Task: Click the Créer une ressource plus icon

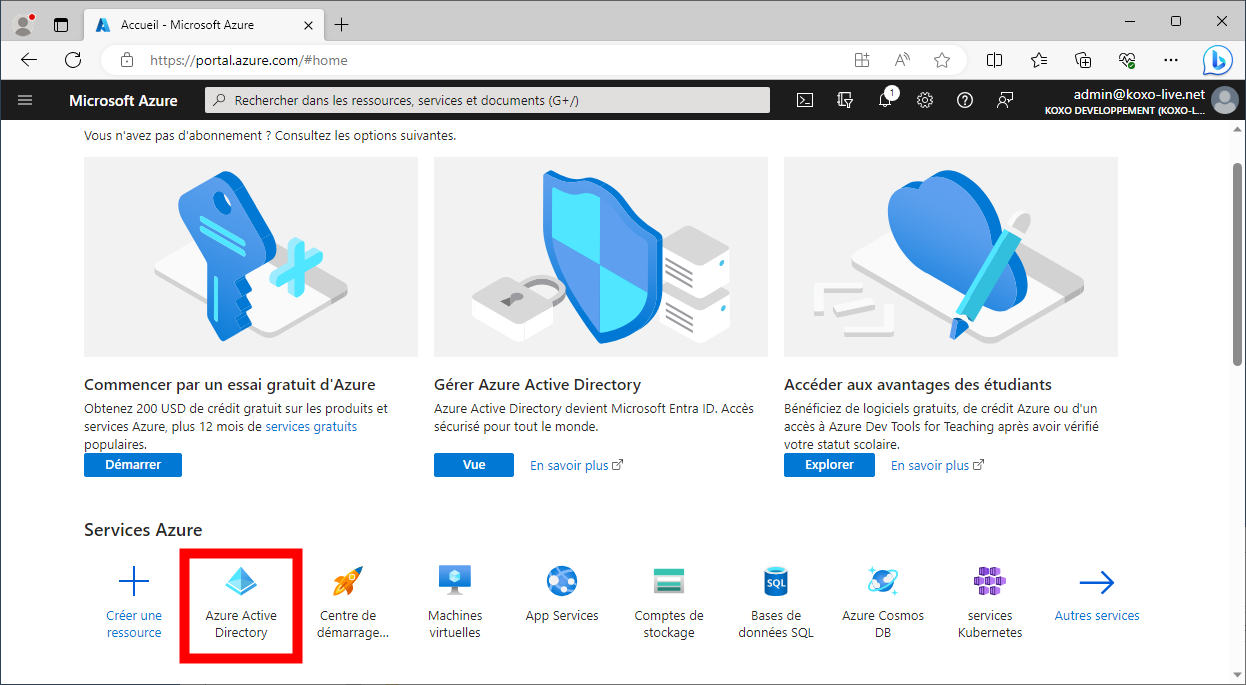Action: pyautogui.click(x=134, y=581)
